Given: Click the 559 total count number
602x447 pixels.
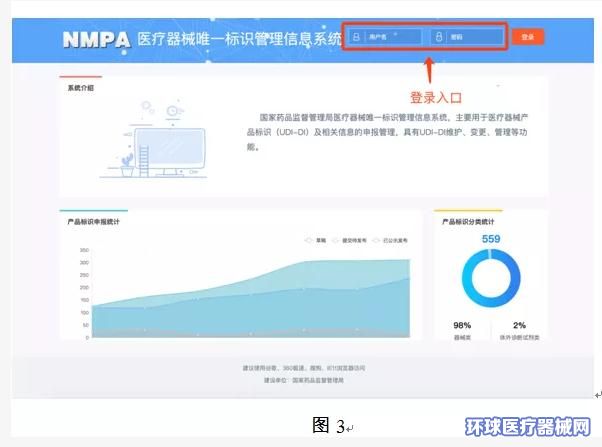Looking at the screenshot, I should pos(491,239).
